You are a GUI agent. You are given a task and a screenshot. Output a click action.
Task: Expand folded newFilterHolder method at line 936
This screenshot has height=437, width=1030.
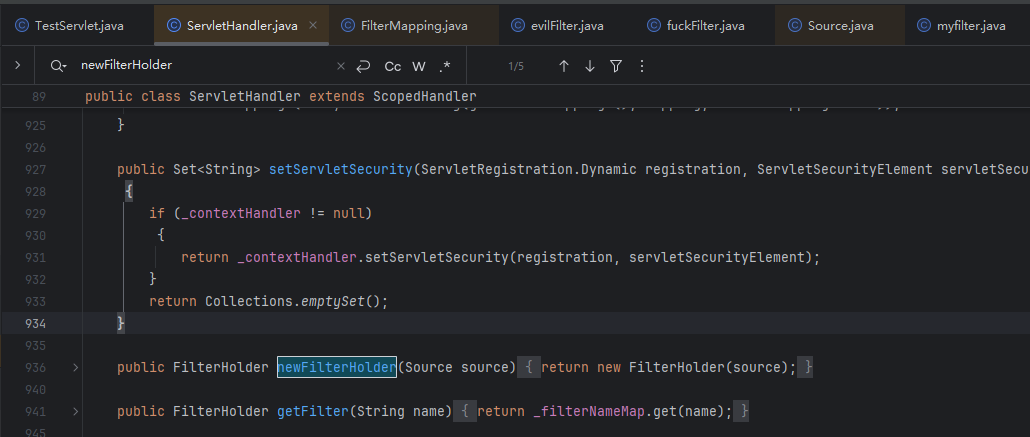(x=75, y=368)
